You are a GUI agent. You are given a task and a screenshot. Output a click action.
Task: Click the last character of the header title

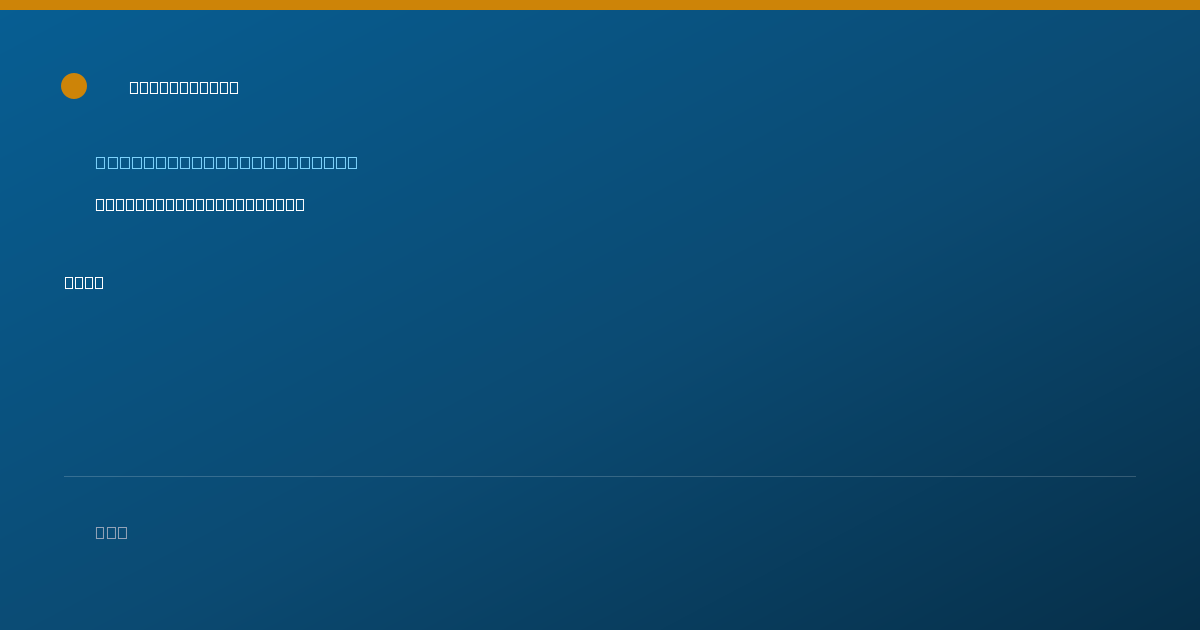coord(234,87)
